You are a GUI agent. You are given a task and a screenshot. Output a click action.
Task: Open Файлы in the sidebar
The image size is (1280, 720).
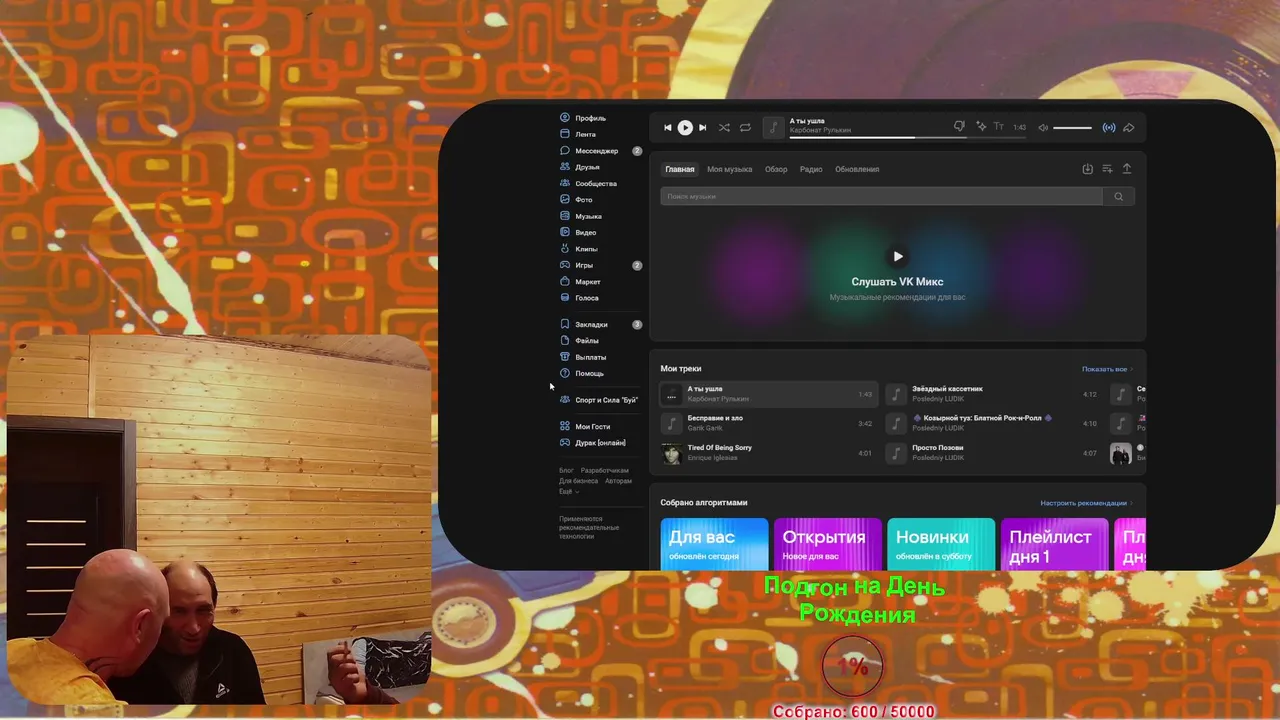point(580,341)
